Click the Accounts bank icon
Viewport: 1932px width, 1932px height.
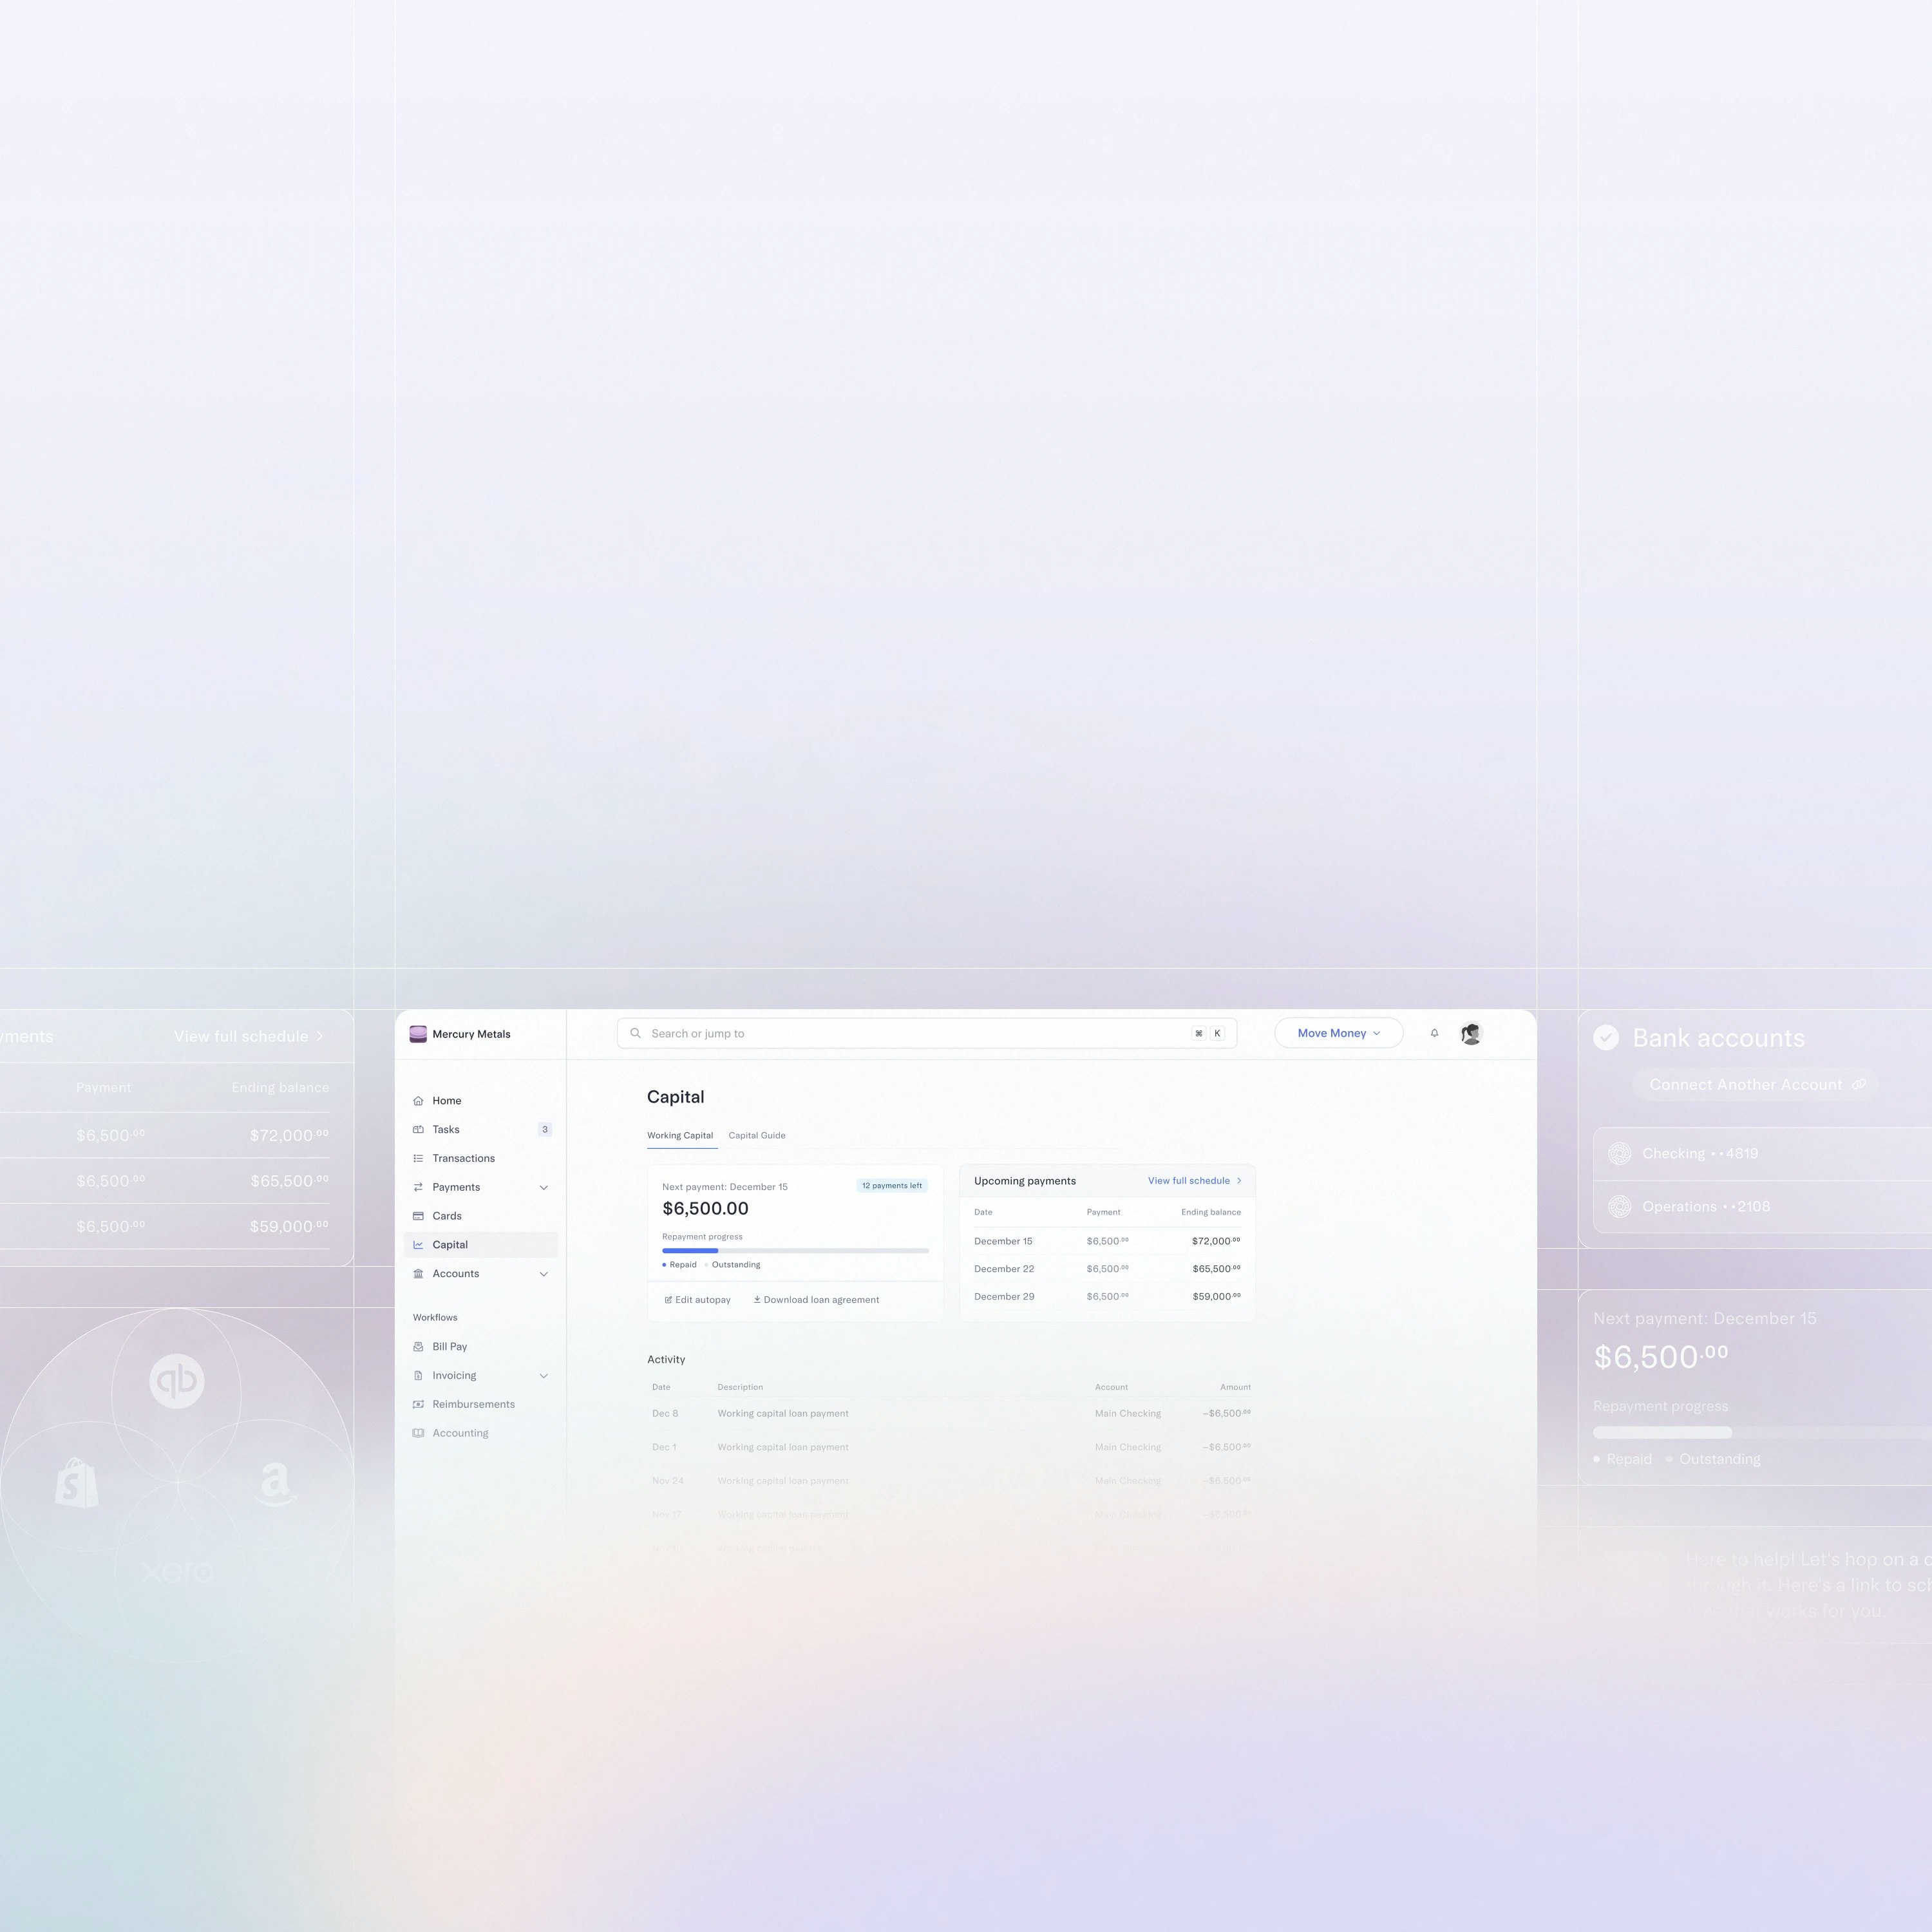coord(418,1273)
